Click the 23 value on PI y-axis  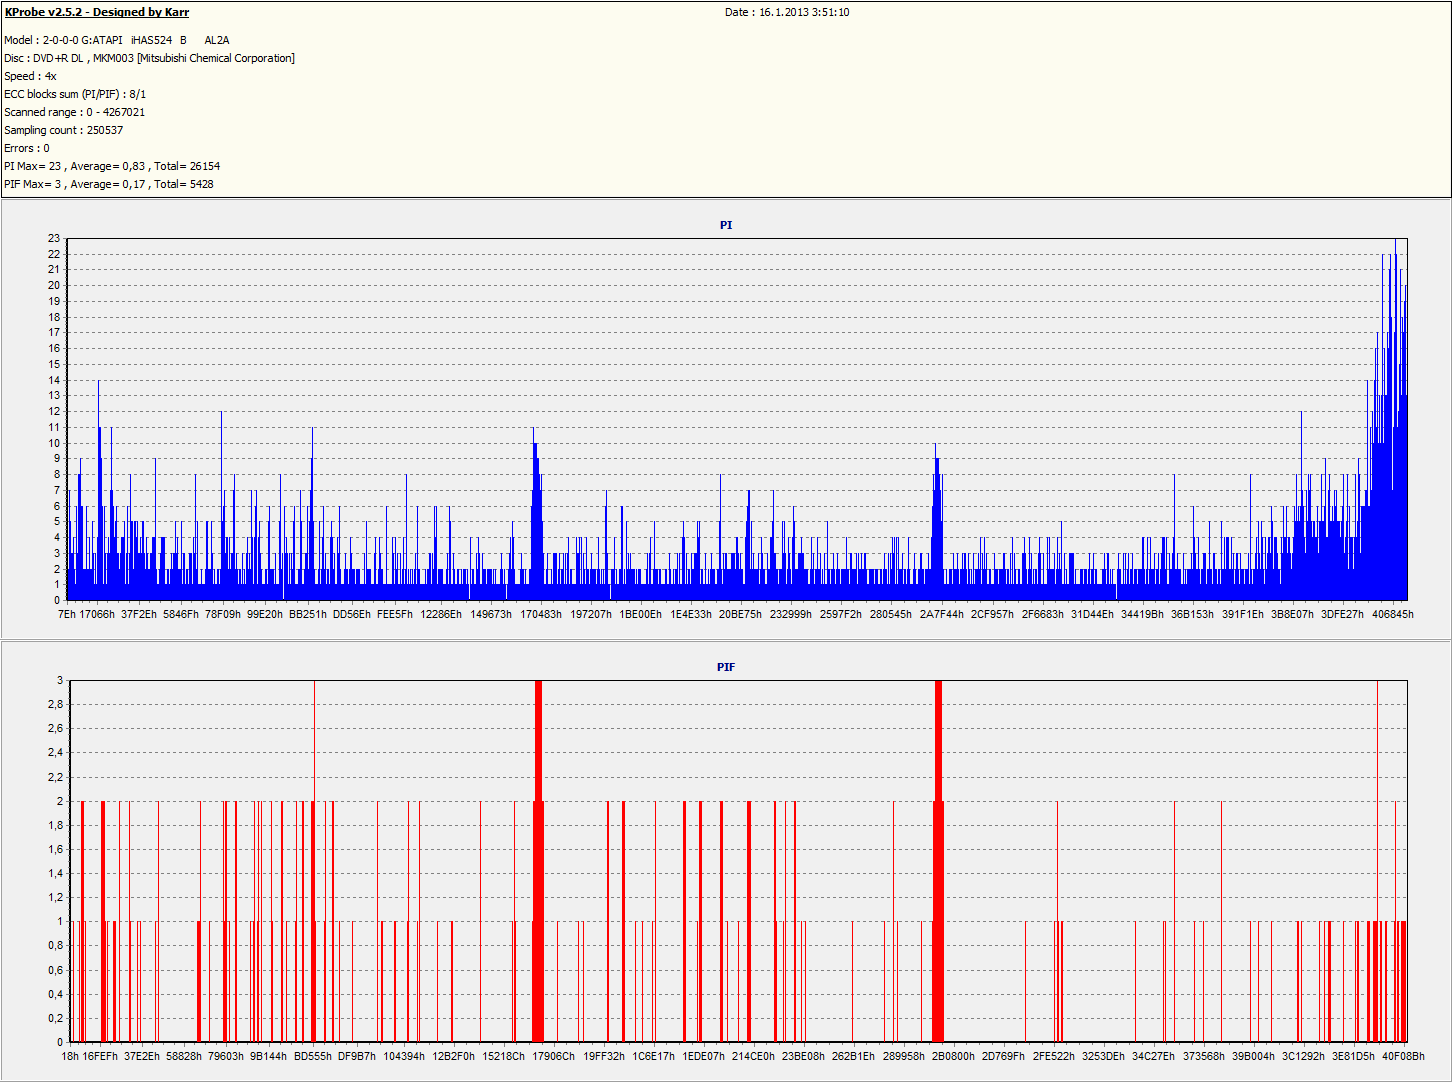pyautogui.click(x=54, y=238)
